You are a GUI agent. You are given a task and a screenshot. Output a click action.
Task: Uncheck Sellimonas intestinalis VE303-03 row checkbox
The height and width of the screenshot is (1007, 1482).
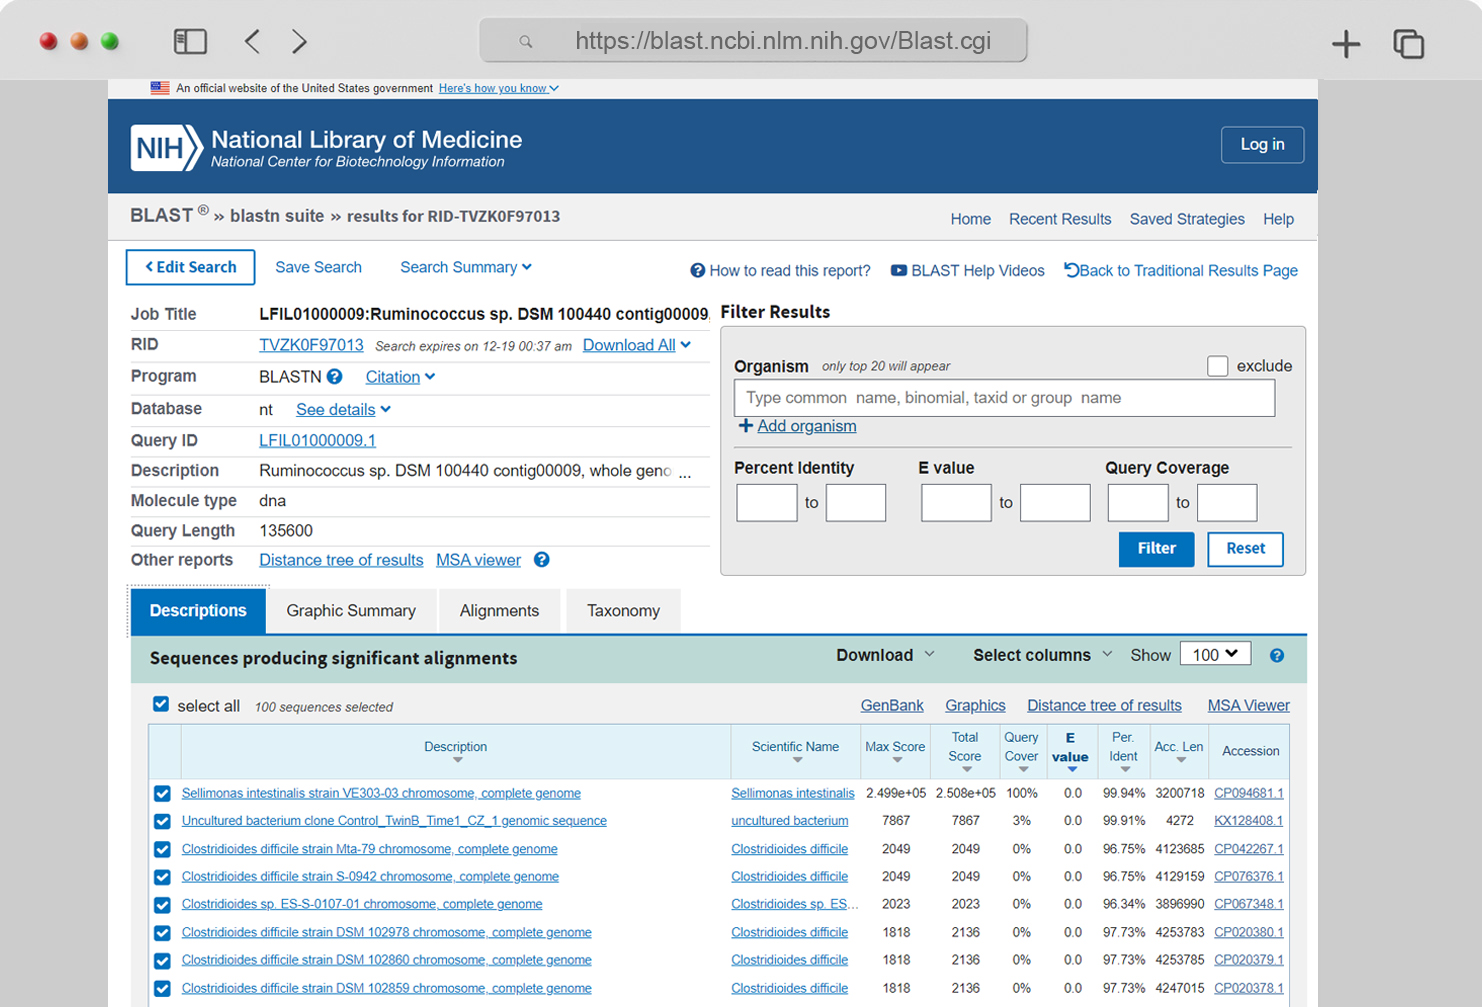coord(162,794)
